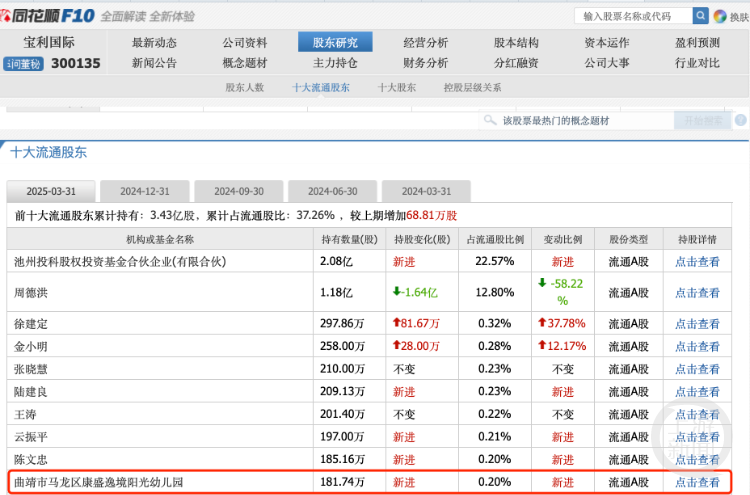The image size is (750, 495).
Task: View details for 曲靖市马龙区康盛逸境阳光幼儿园
Action: [x=697, y=483]
